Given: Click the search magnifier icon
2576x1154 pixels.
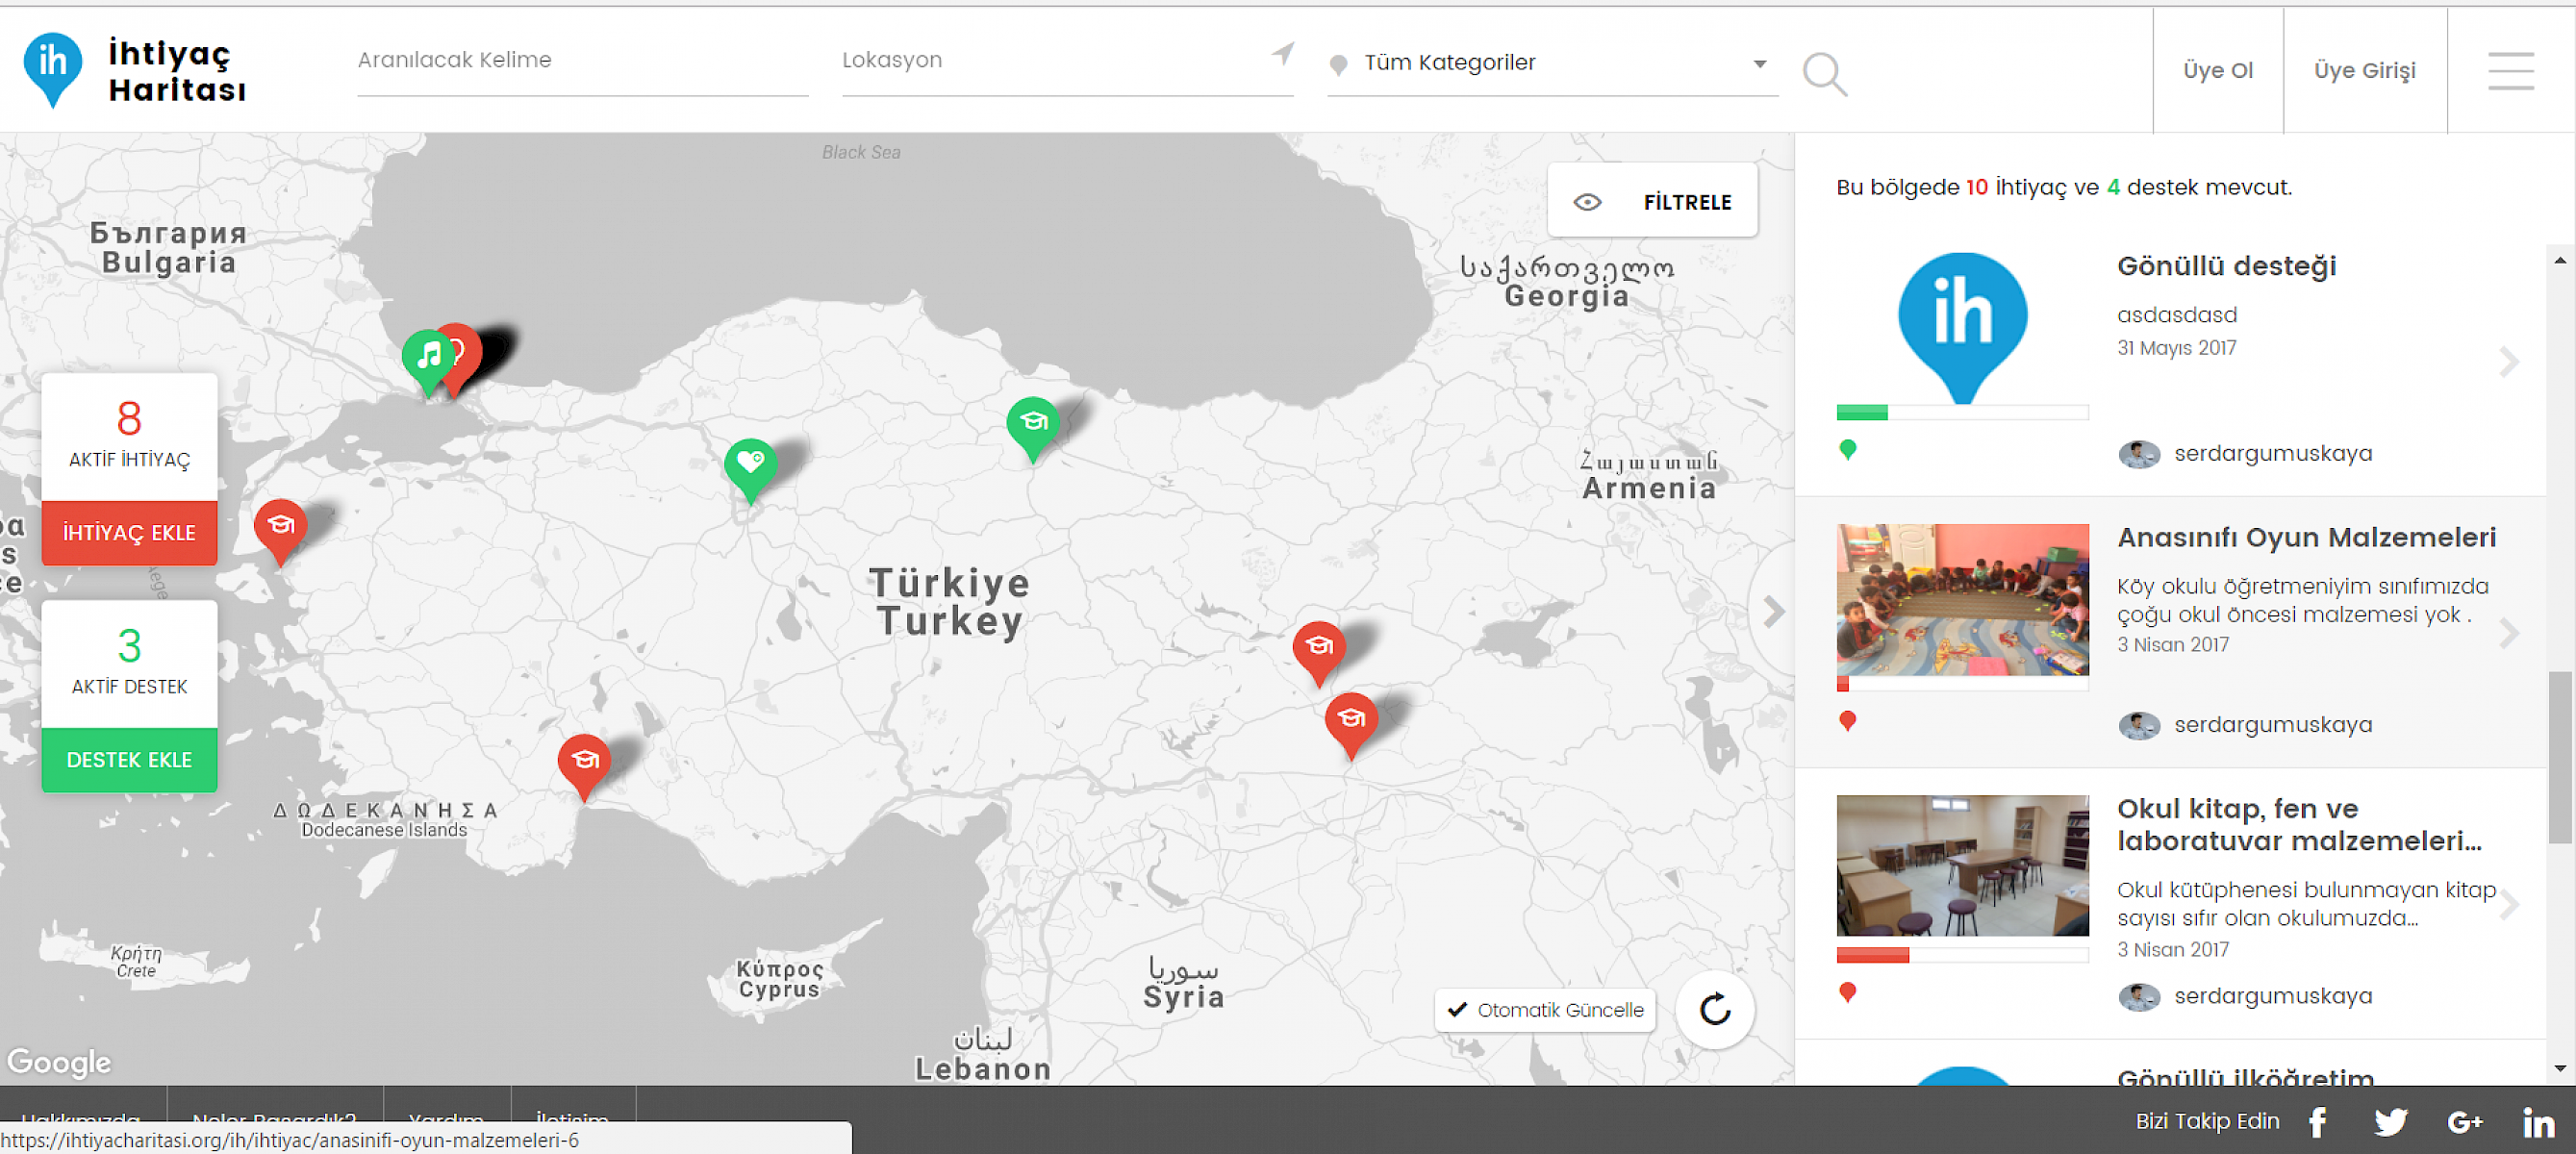Looking at the screenshot, I should tap(1823, 73).
